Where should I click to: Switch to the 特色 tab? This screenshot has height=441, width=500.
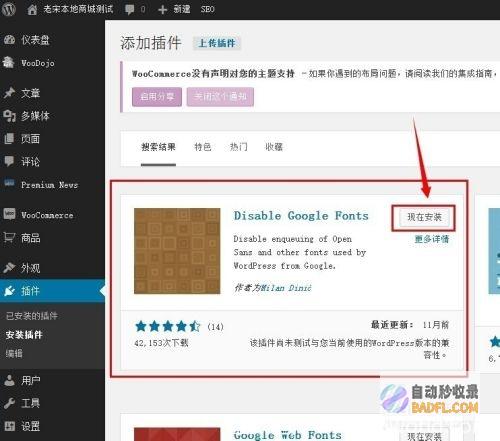pyautogui.click(x=203, y=147)
